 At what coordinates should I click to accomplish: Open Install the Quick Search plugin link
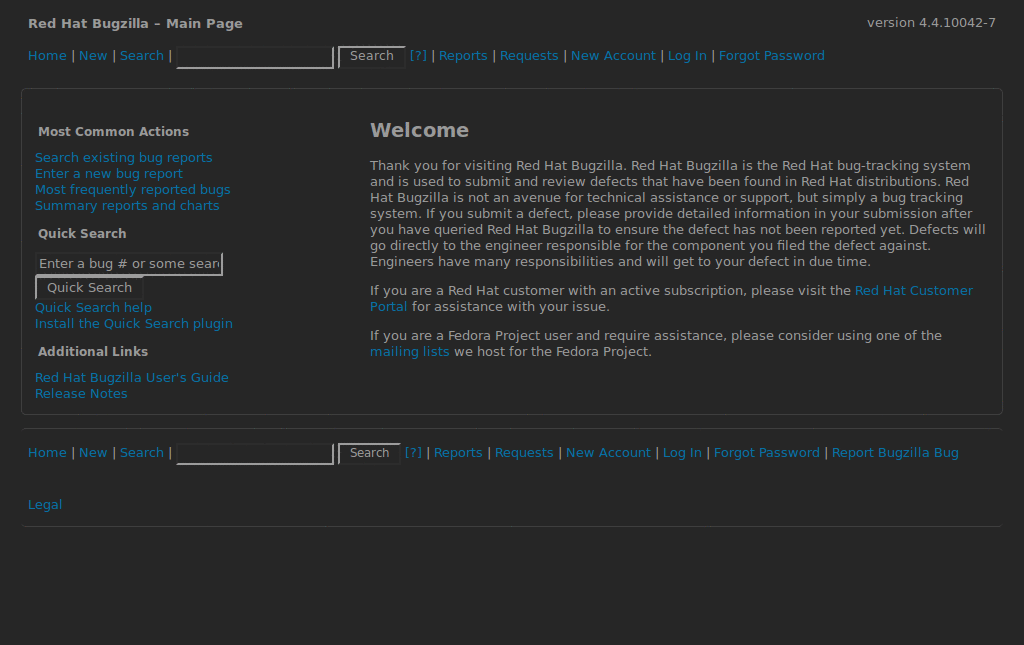[133, 324]
